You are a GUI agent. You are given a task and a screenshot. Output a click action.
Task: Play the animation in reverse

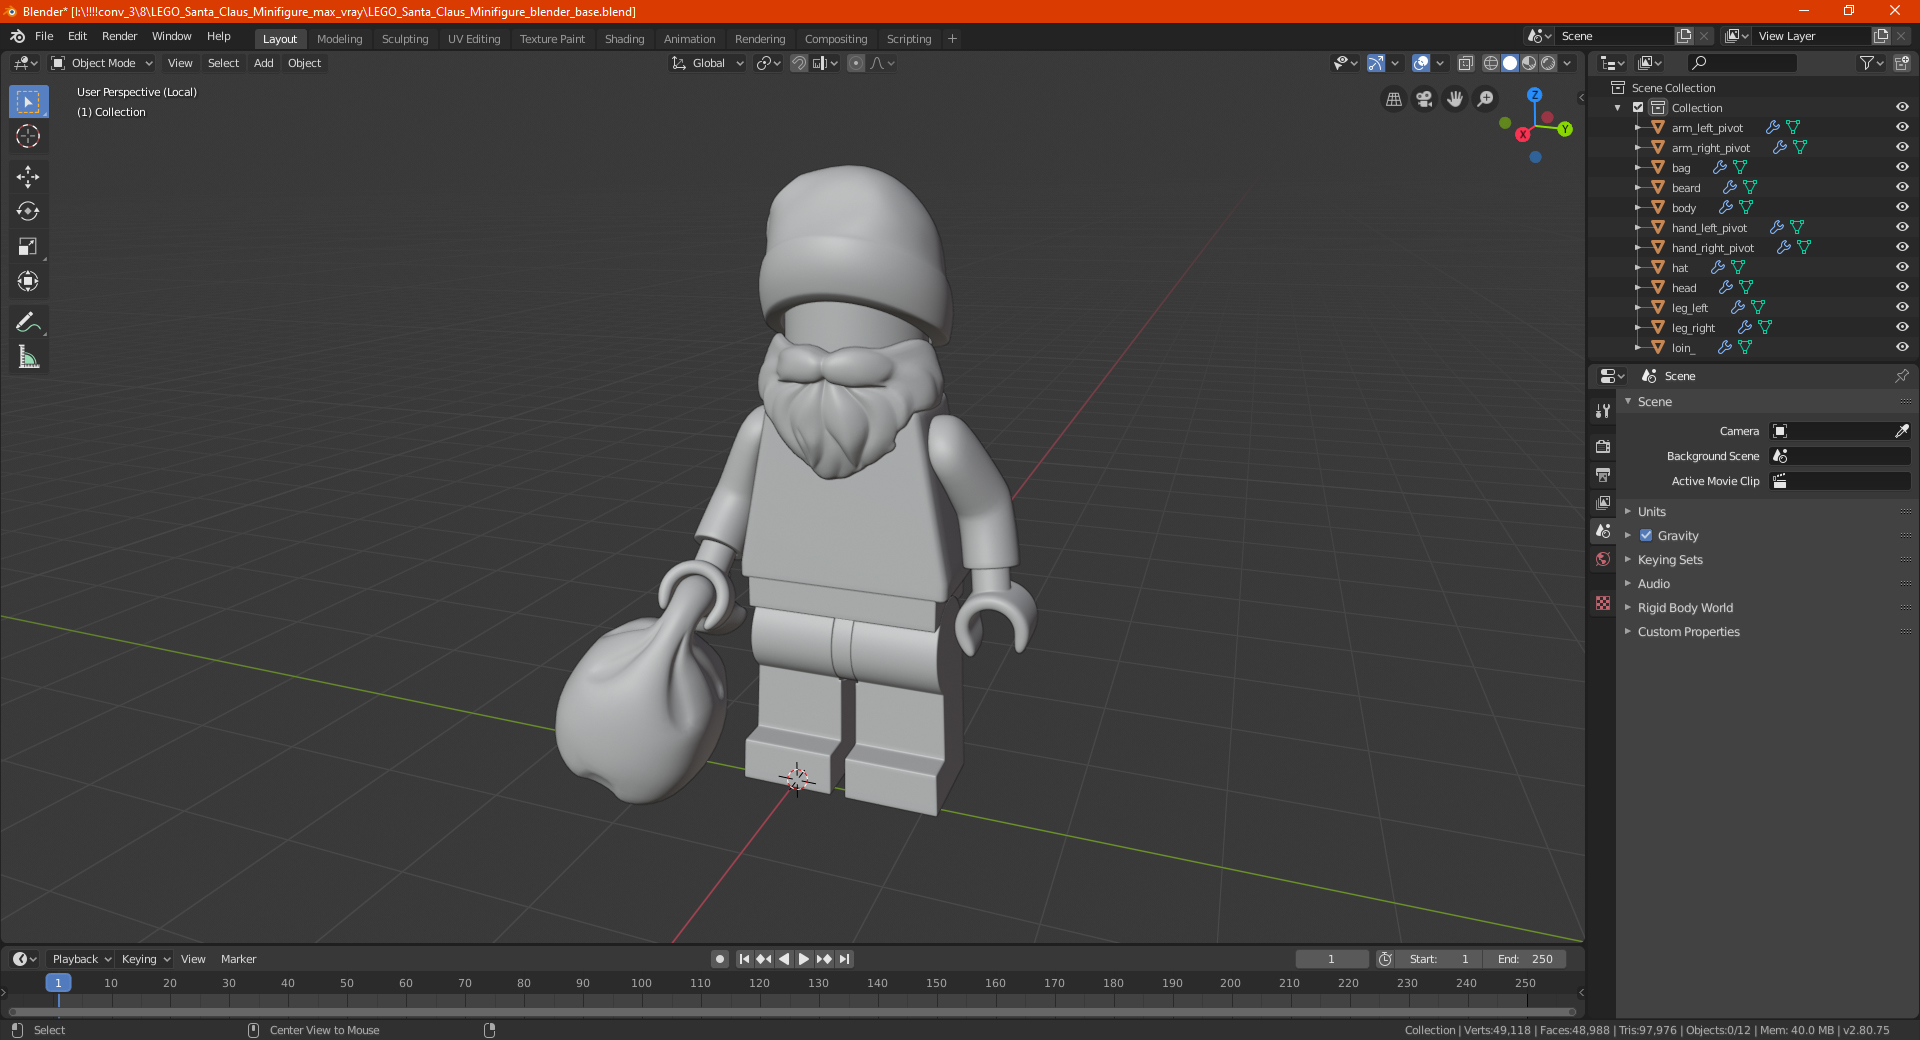coord(784,959)
